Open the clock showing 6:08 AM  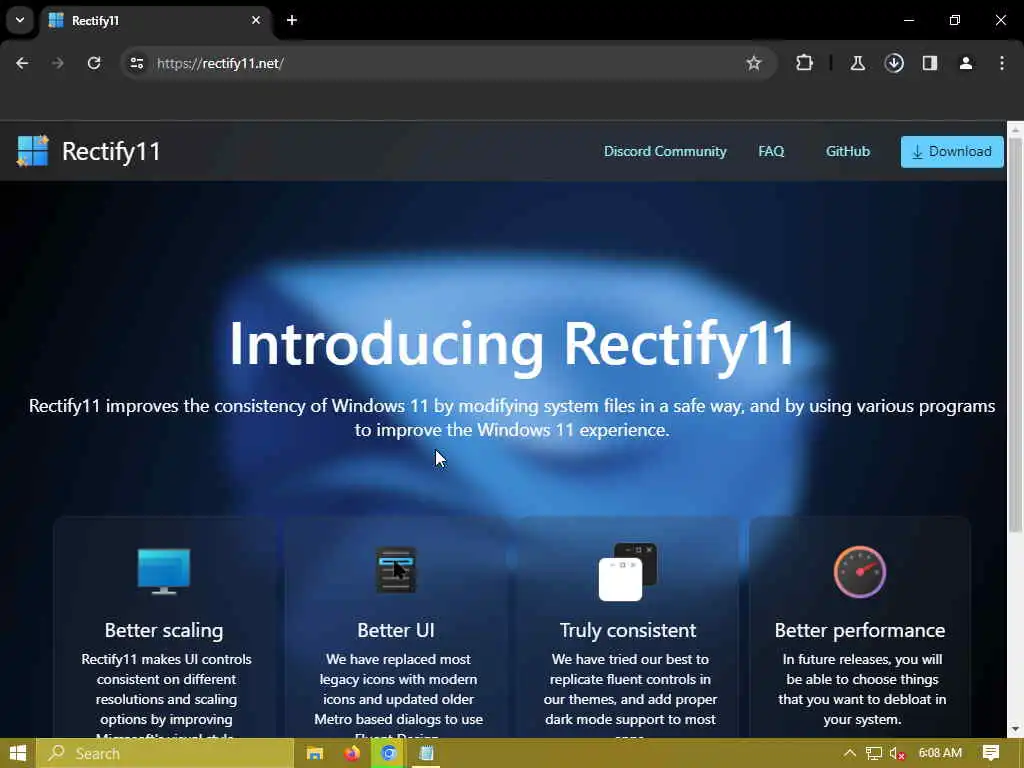(x=940, y=753)
